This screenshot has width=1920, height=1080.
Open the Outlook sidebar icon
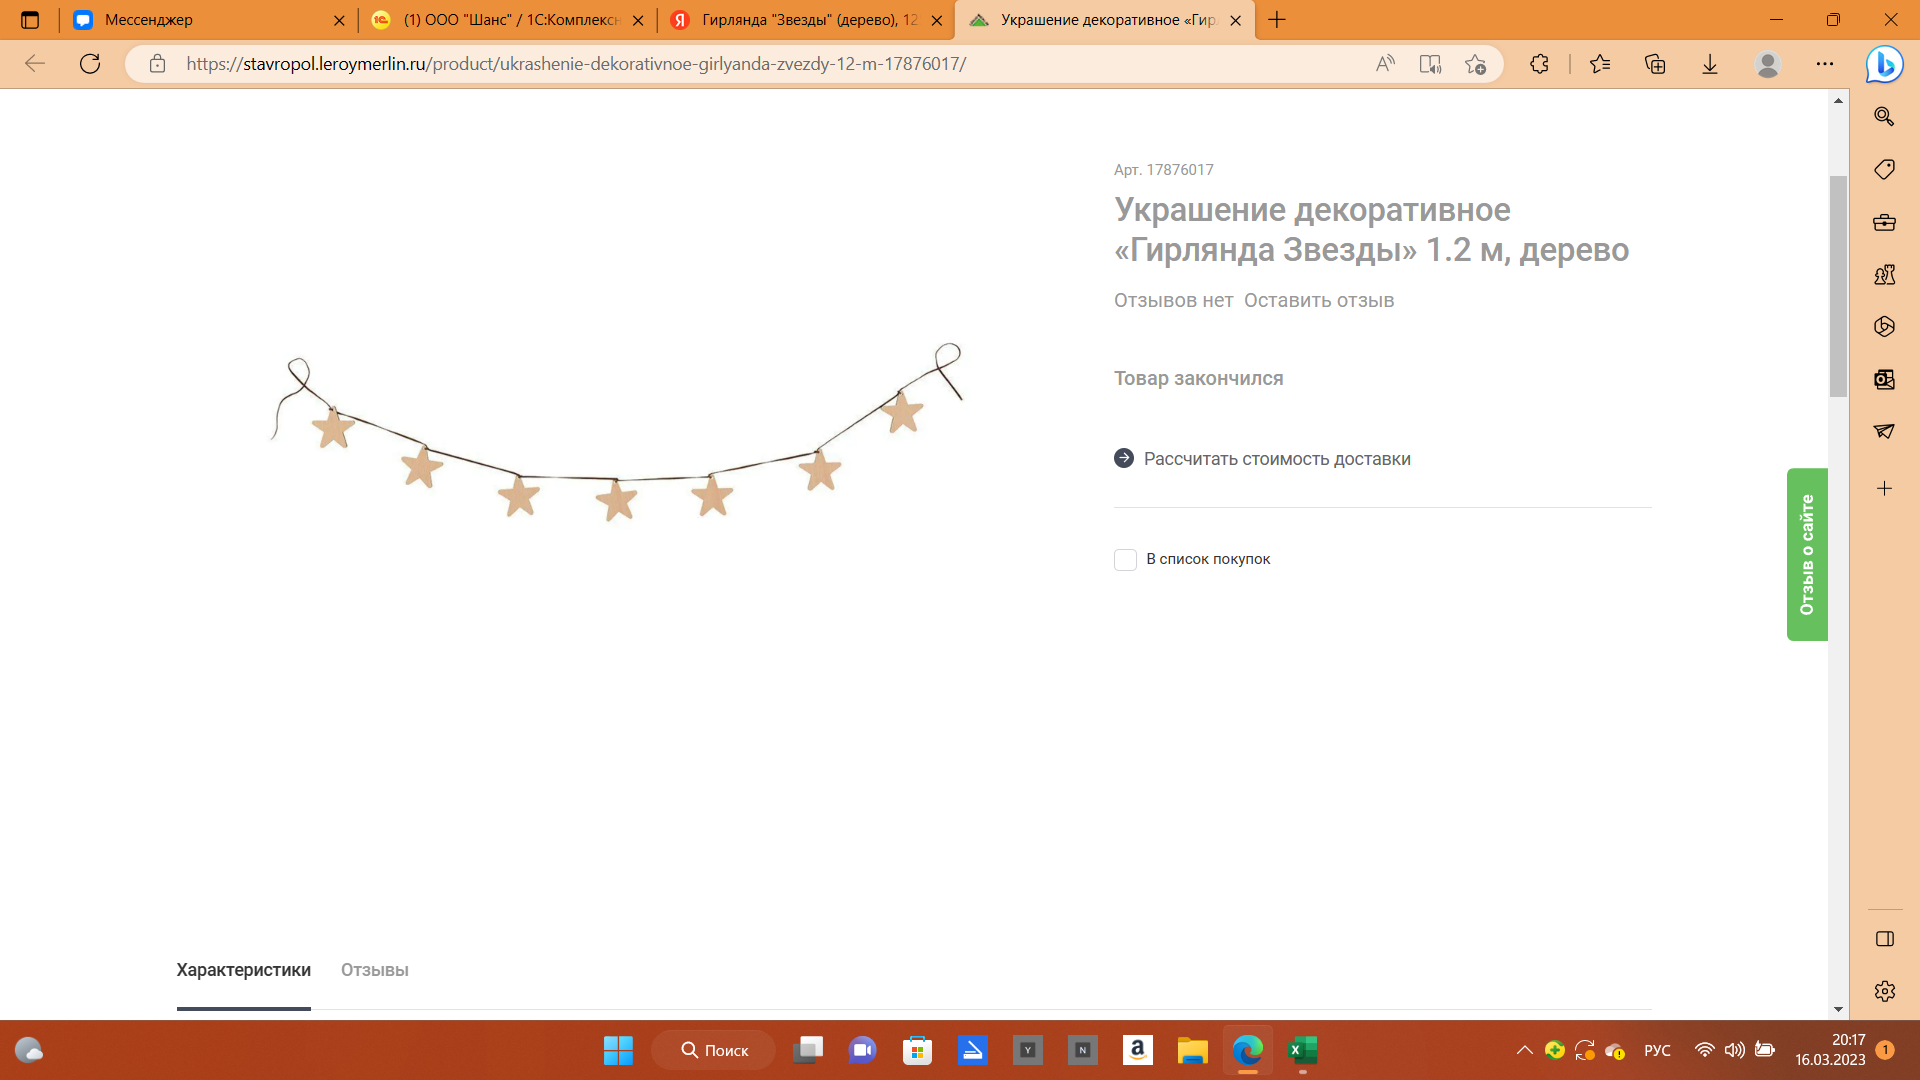pos(1884,379)
